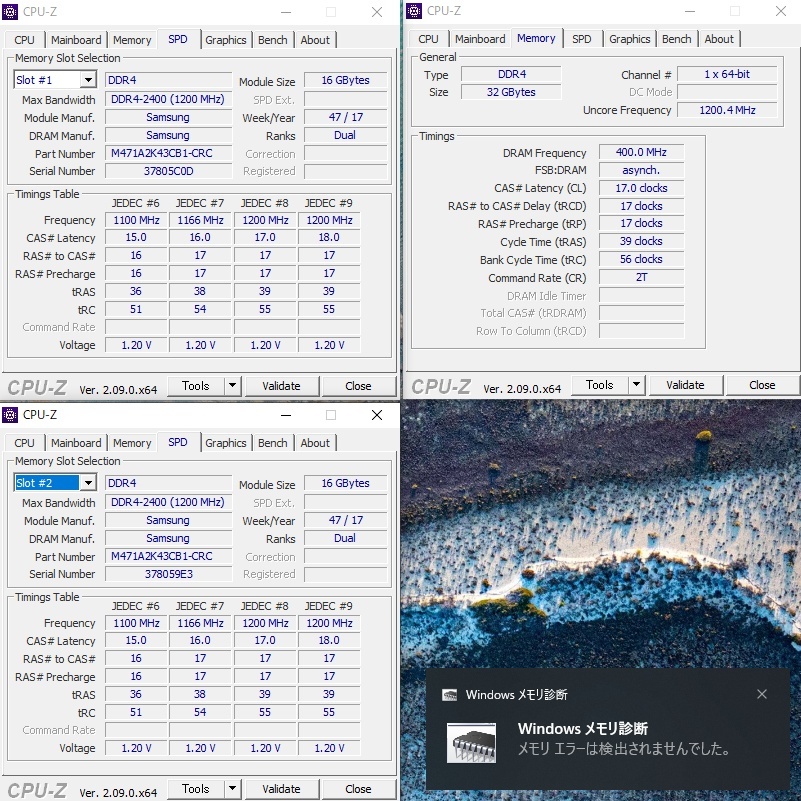Click Command Rate value 2T
This screenshot has height=801, width=801.
click(x=642, y=277)
